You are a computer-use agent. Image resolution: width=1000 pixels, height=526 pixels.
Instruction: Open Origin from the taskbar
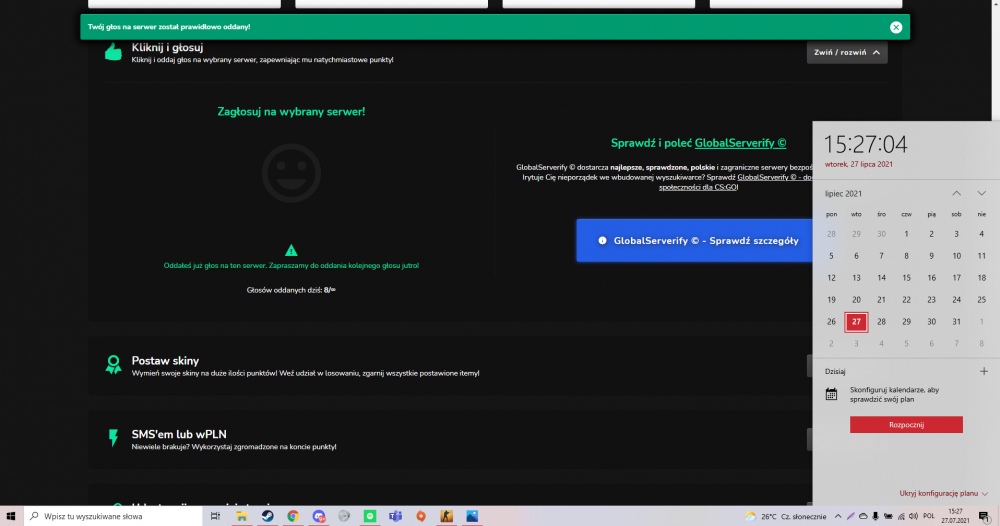(421, 516)
